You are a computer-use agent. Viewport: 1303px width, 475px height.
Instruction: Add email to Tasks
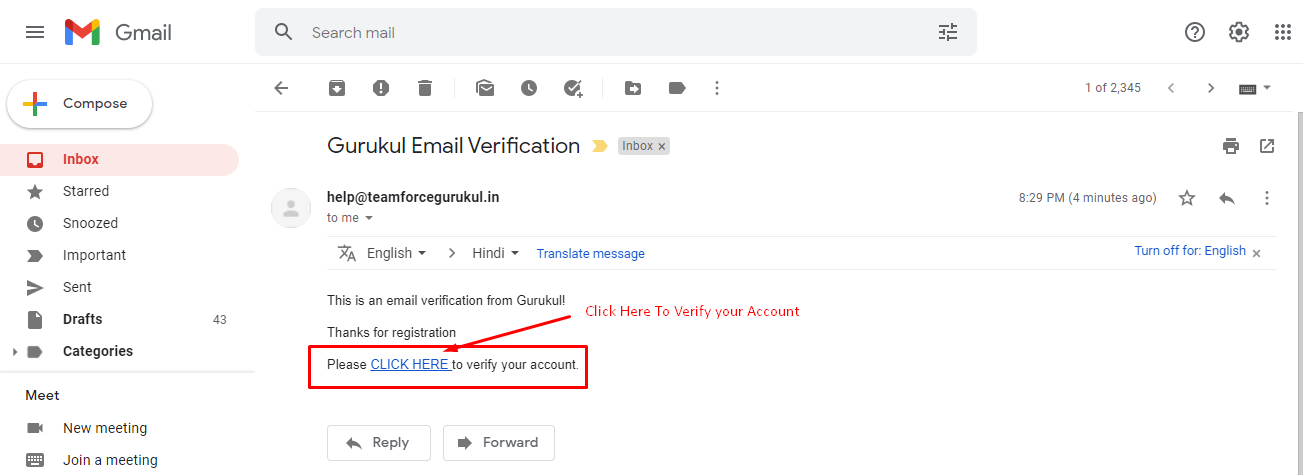(x=573, y=88)
